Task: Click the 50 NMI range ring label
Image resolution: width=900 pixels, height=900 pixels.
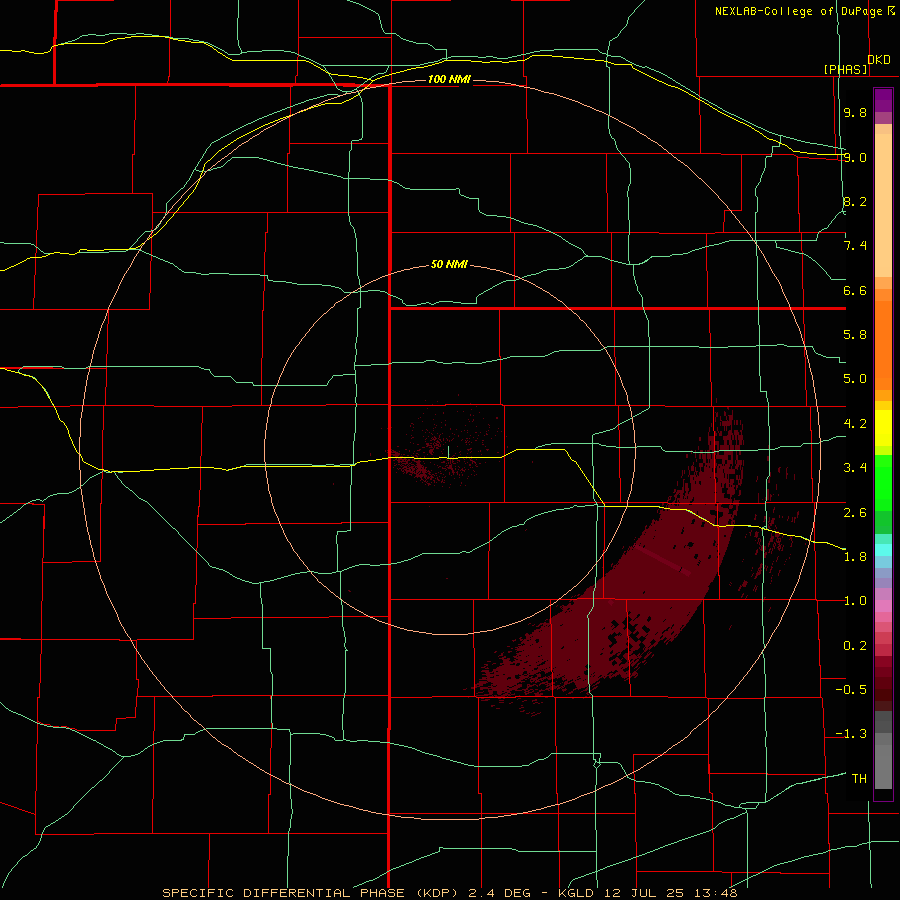Action: [449, 264]
